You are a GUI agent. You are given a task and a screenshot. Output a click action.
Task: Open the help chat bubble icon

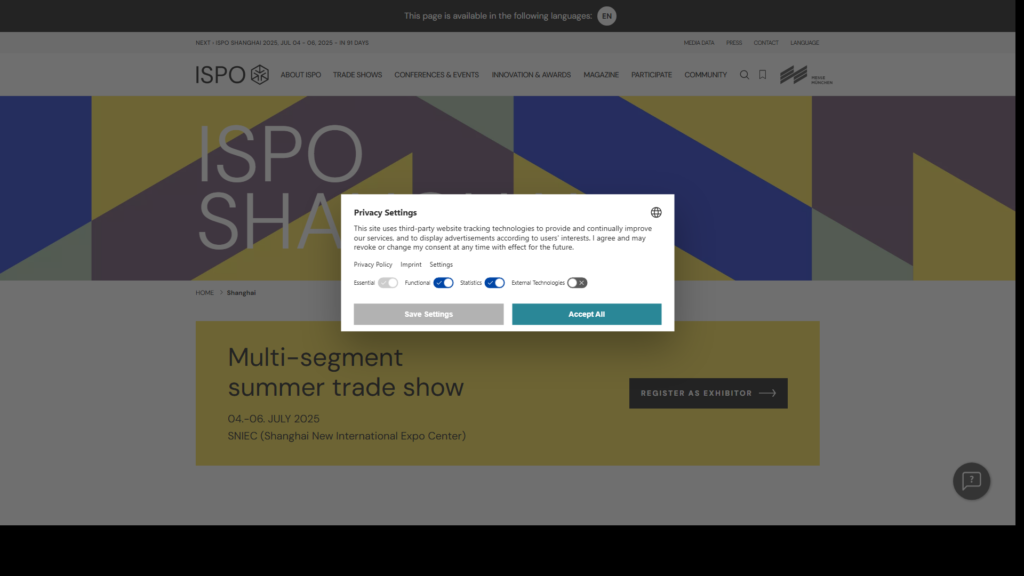pos(971,481)
